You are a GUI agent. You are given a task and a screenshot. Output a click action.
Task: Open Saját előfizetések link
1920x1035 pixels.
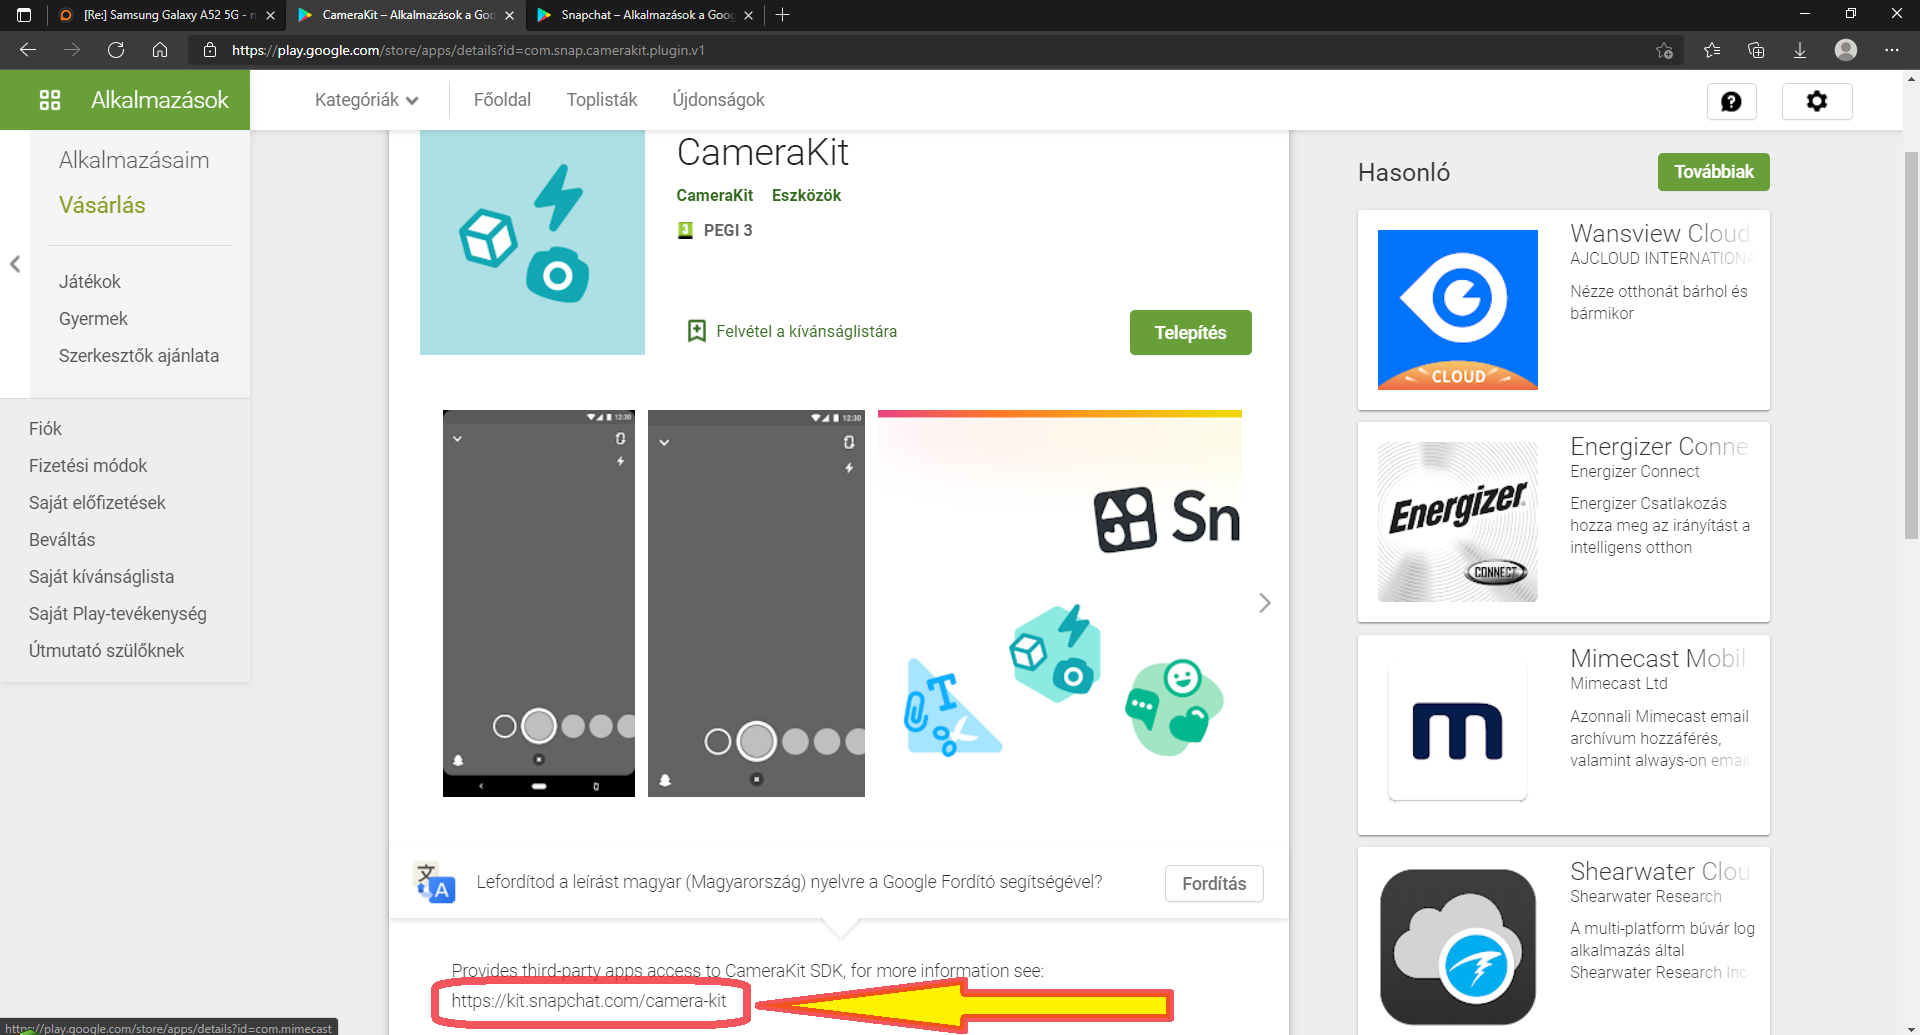[97, 502]
